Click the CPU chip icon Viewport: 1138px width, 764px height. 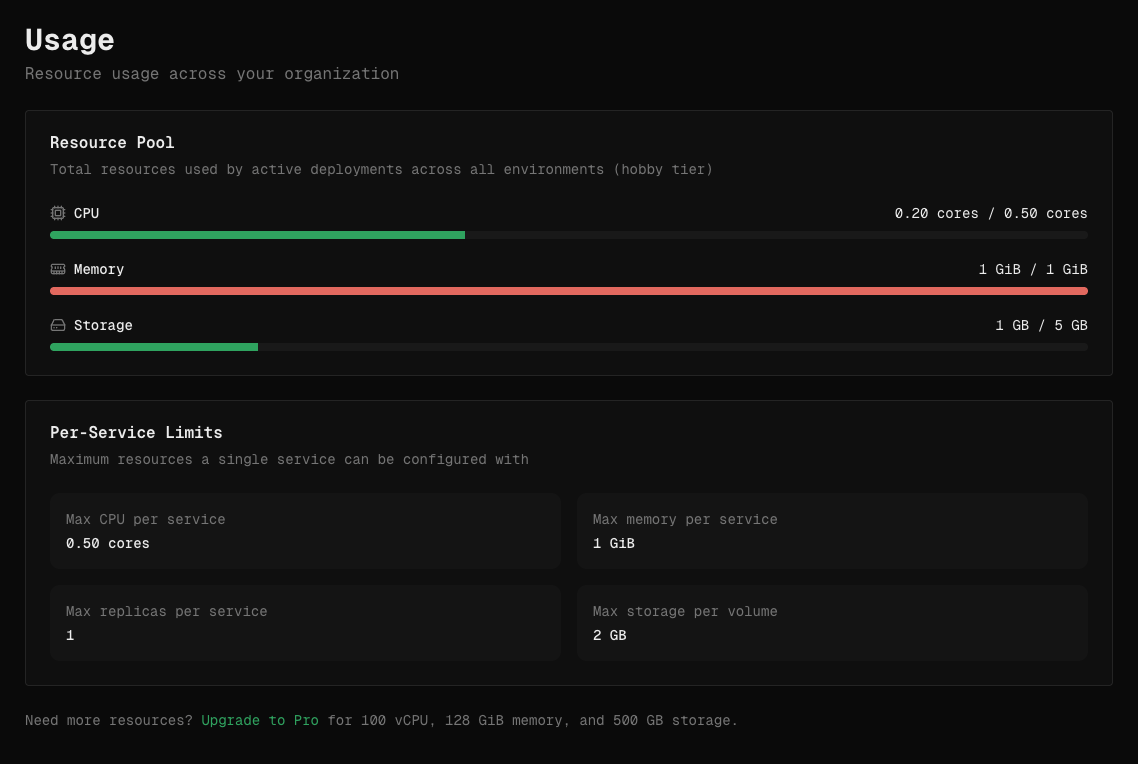tap(58, 213)
